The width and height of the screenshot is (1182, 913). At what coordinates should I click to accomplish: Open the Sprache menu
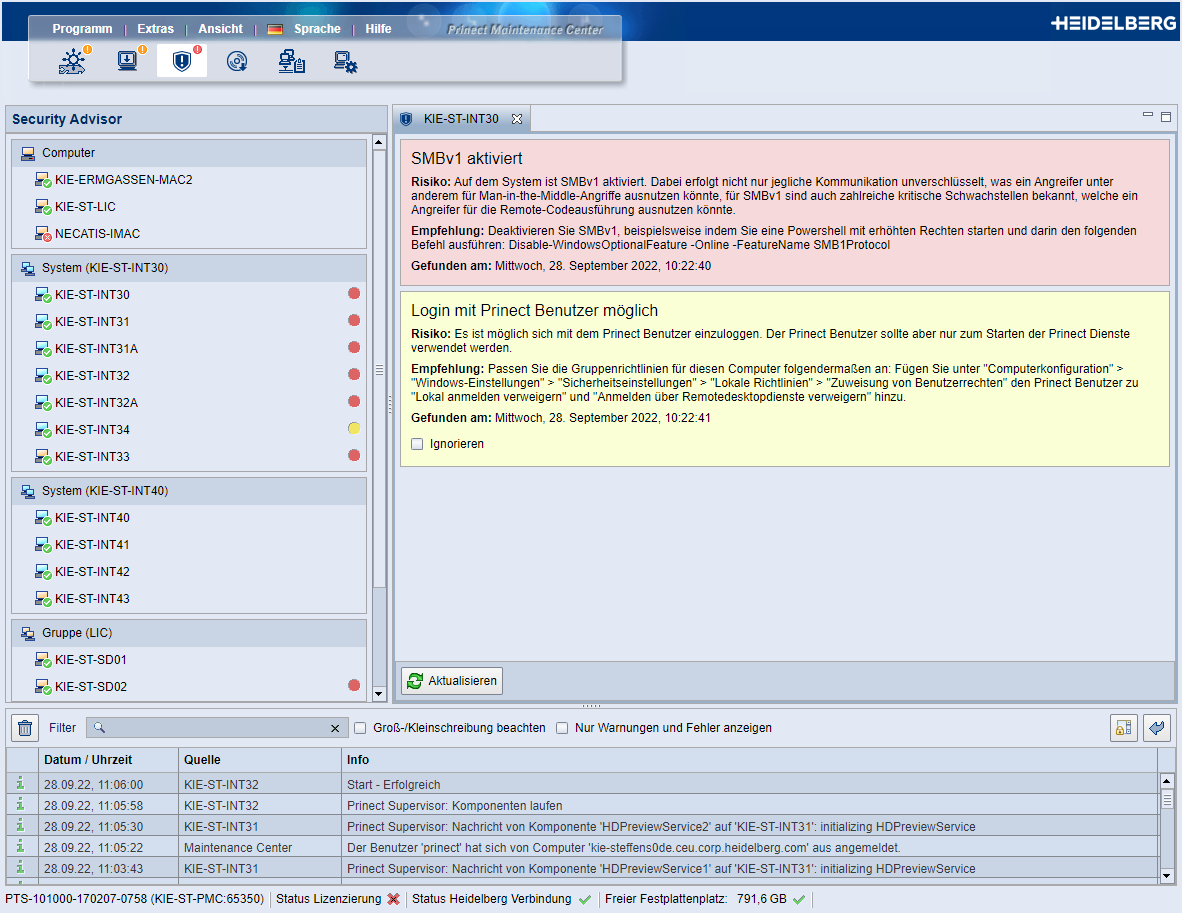[x=317, y=29]
